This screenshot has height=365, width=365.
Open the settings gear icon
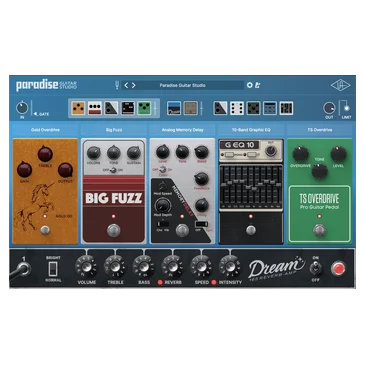(250, 85)
